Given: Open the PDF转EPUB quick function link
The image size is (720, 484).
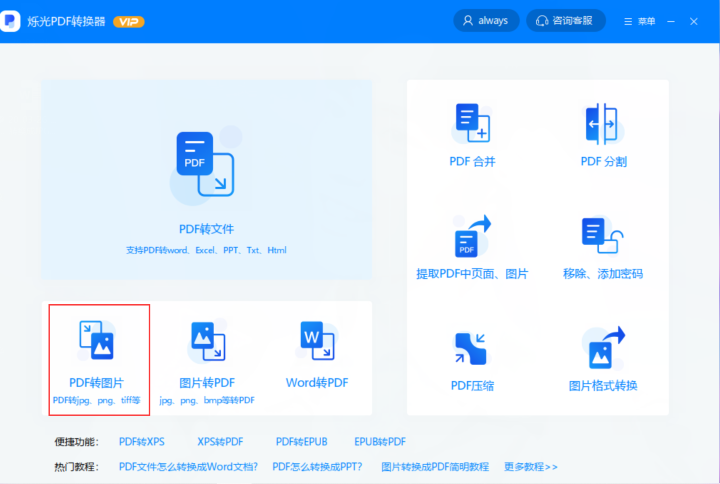Looking at the screenshot, I should coord(301,442).
